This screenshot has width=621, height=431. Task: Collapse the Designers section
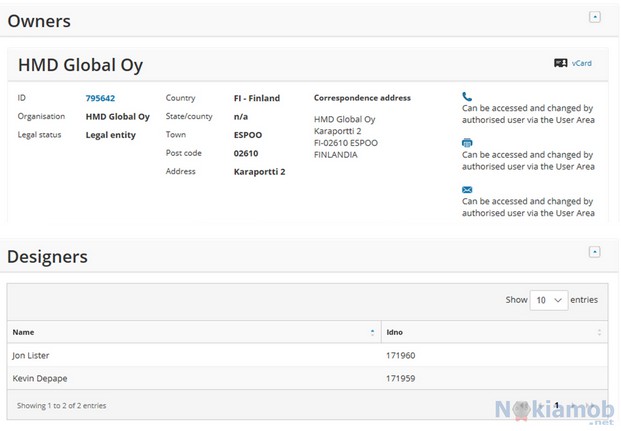click(x=595, y=252)
